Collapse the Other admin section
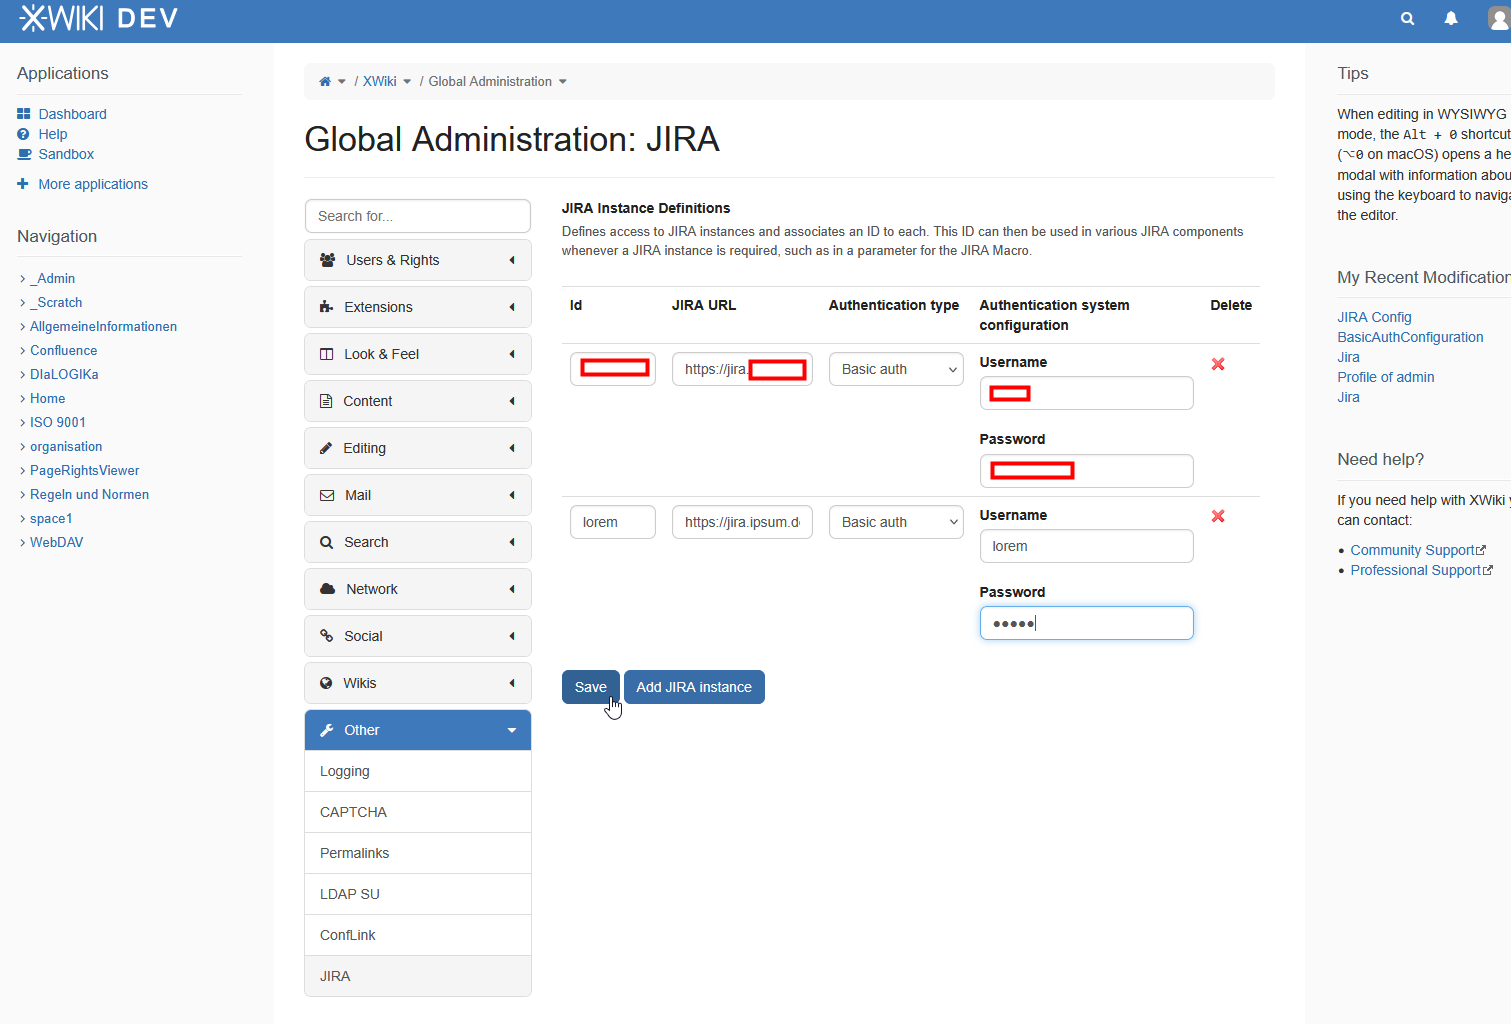1511x1024 pixels. click(418, 730)
